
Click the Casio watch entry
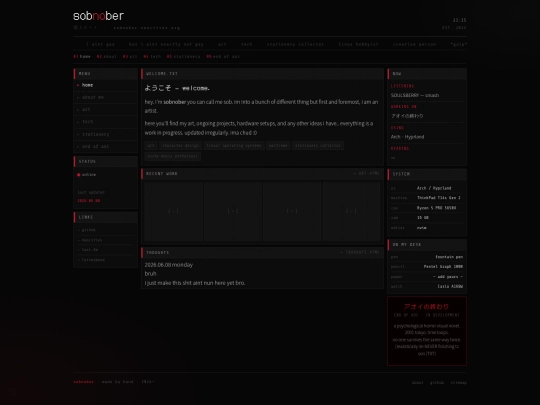[x=450, y=287]
